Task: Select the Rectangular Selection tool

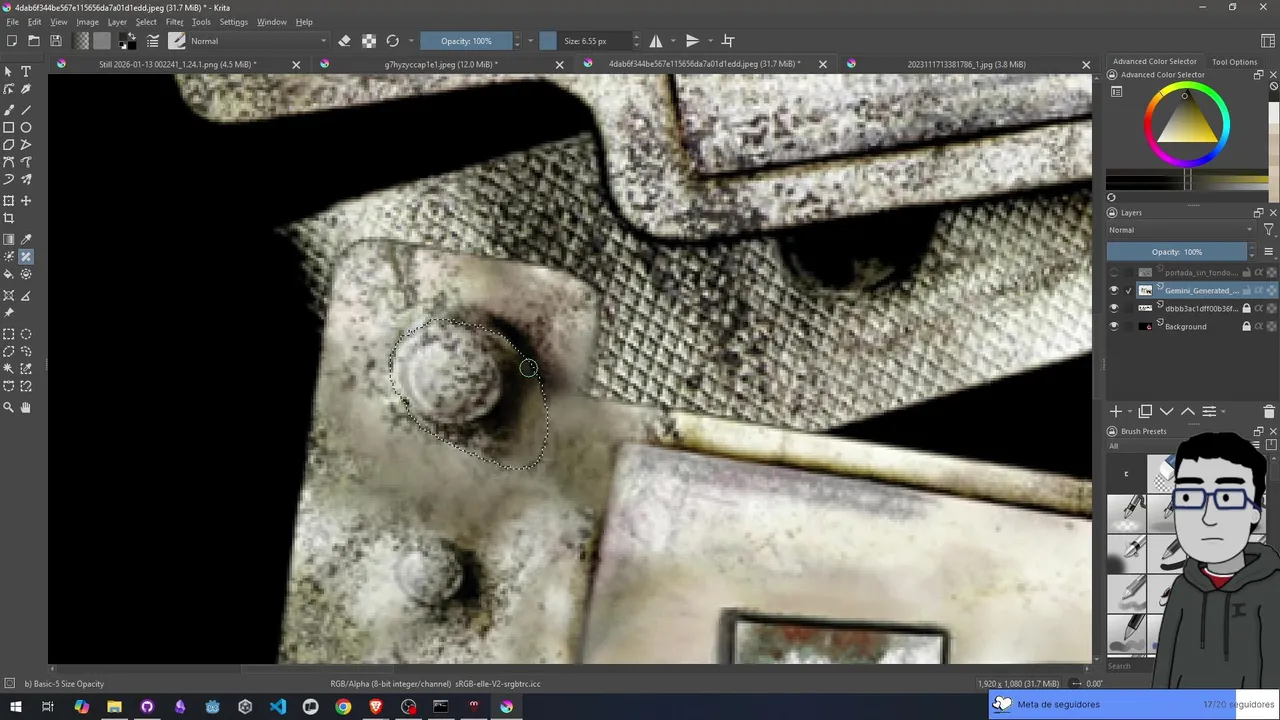Action: click(x=9, y=335)
